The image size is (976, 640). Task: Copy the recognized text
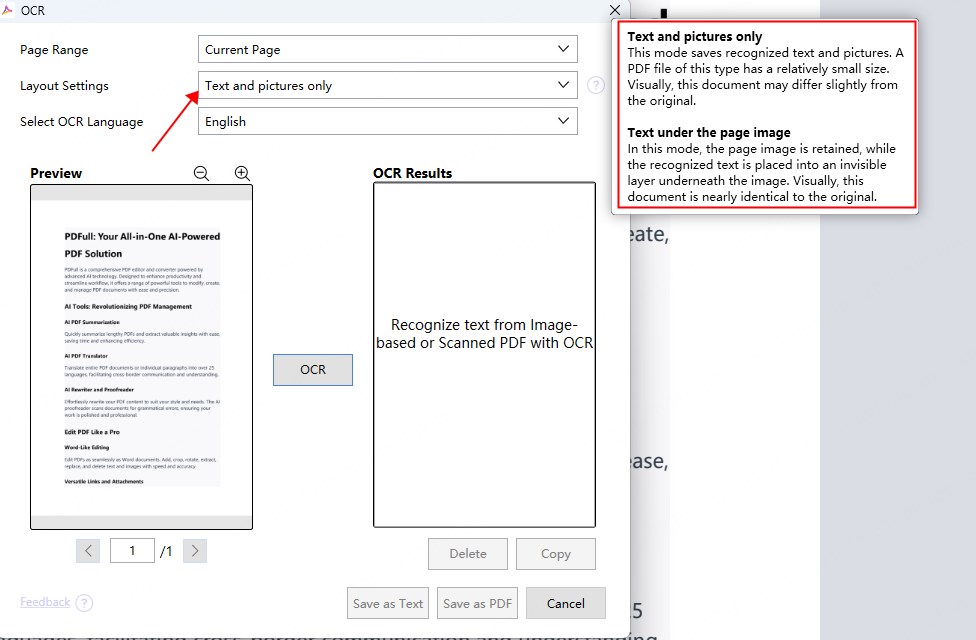(555, 553)
